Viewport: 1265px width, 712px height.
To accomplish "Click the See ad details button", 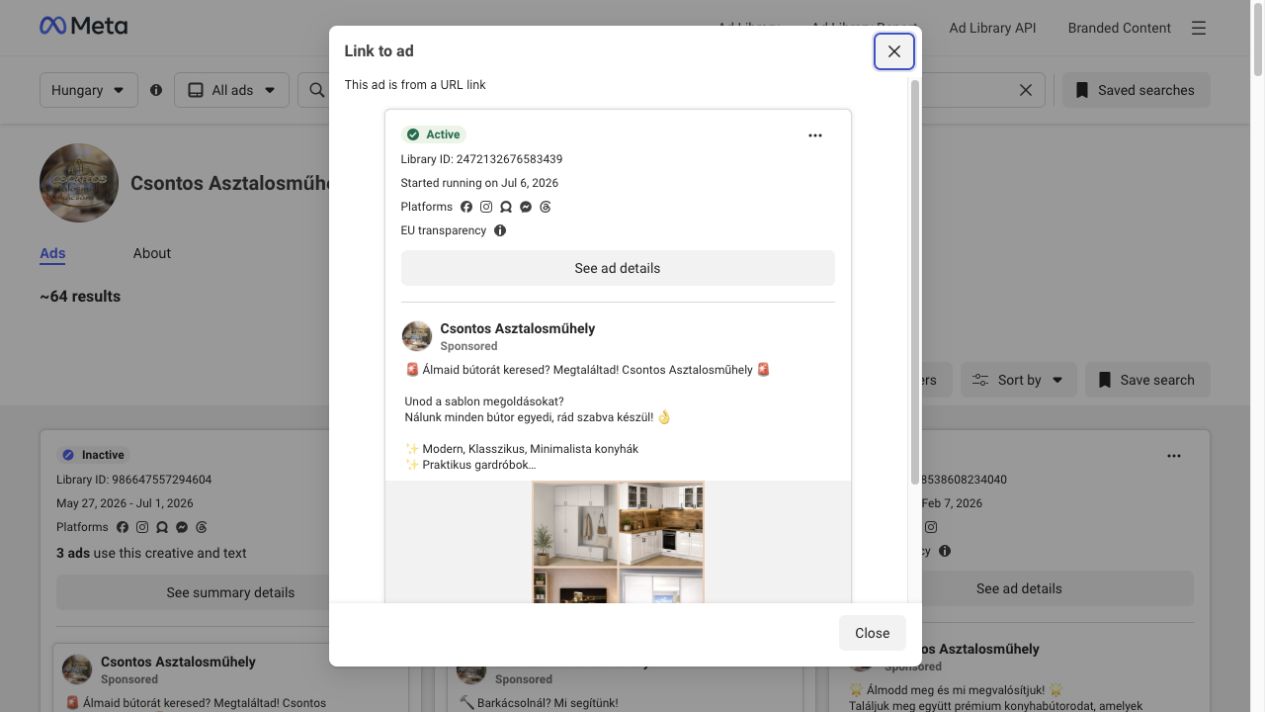I will click(618, 268).
